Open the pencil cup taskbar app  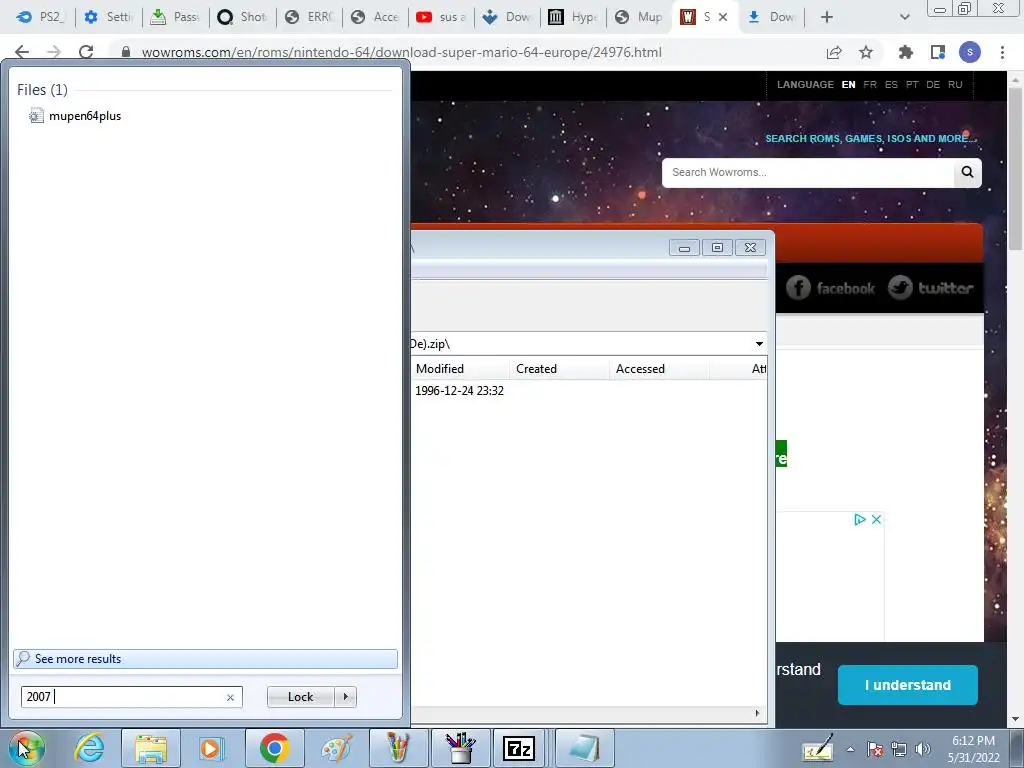click(x=398, y=748)
